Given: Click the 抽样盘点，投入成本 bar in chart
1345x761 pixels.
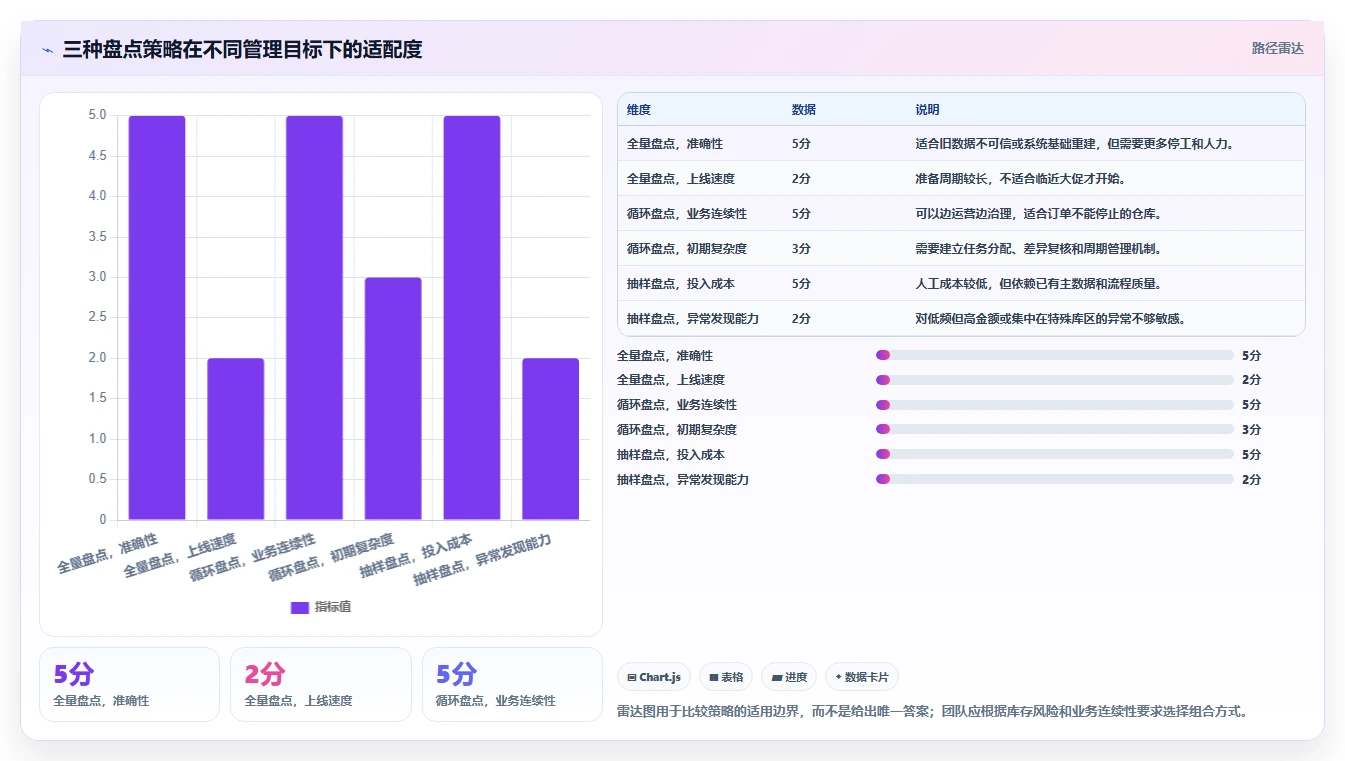Looking at the screenshot, I should (472, 318).
